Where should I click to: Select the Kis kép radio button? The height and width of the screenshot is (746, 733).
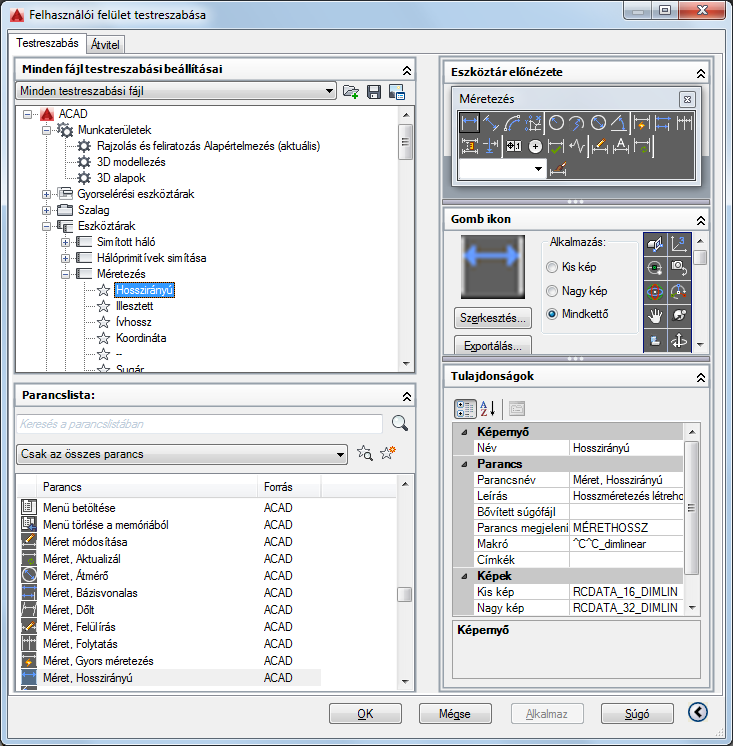click(x=552, y=267)
